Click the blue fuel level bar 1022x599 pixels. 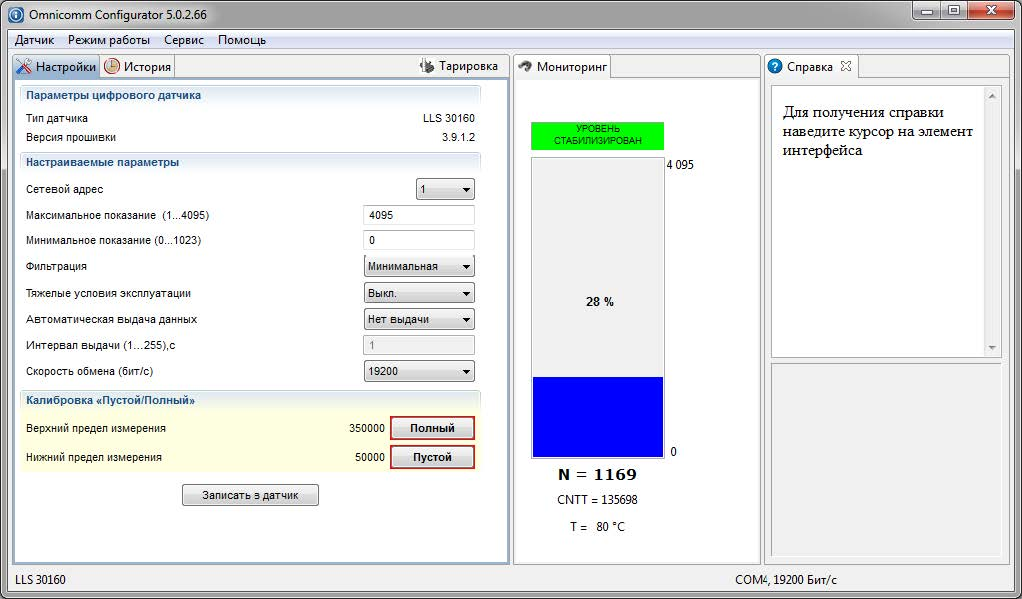coord(598,417)
